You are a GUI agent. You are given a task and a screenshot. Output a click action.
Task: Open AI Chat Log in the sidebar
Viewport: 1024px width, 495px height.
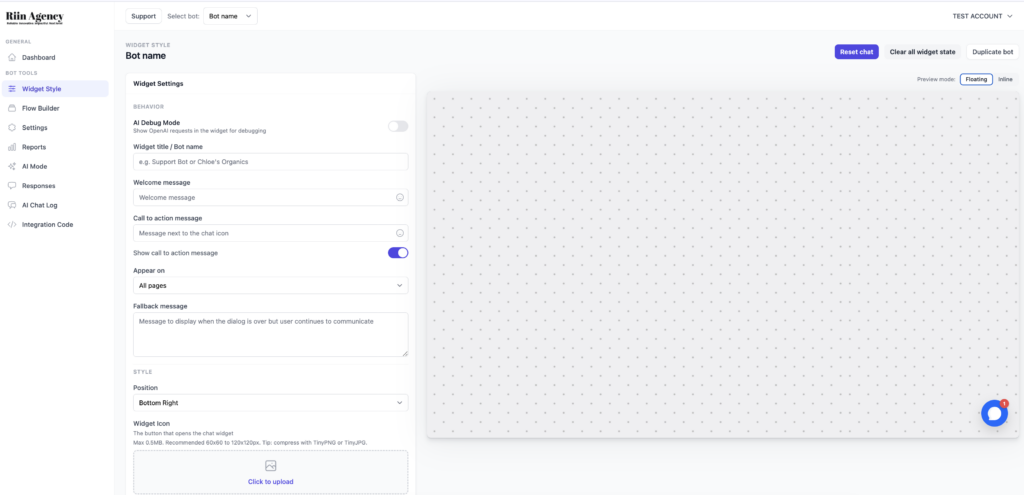coord(40,205)
